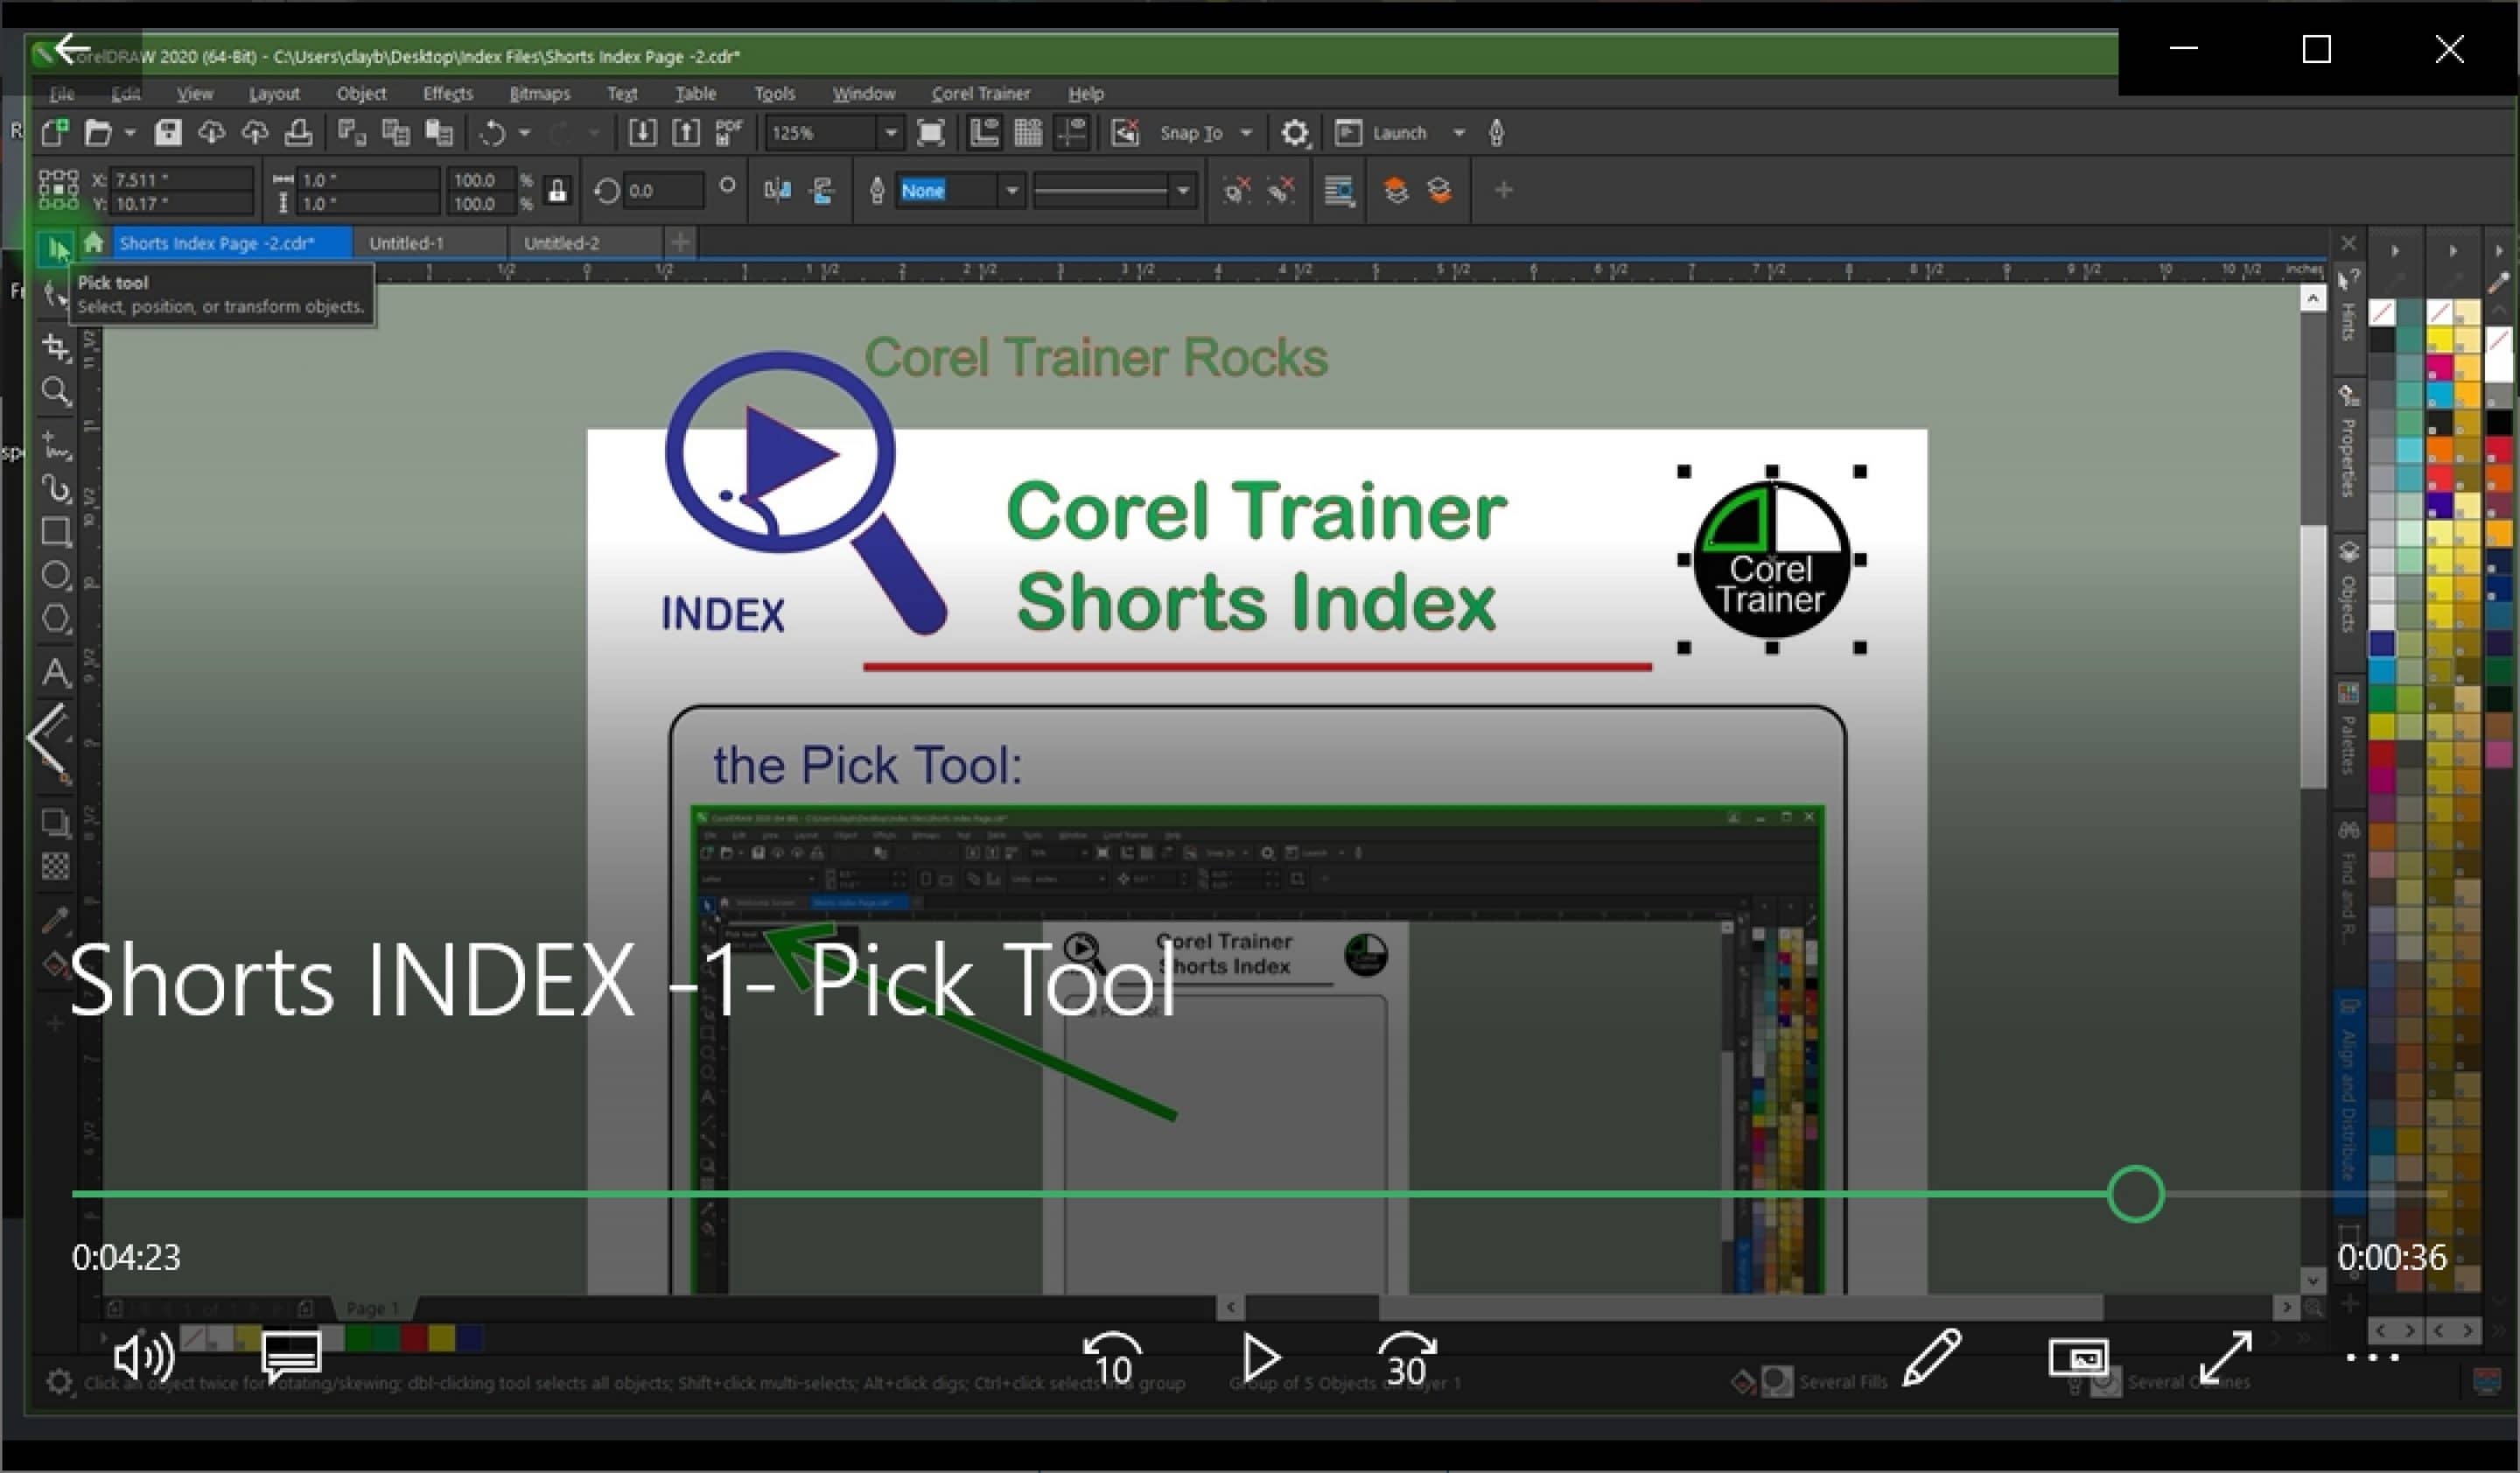Screen dimensions: 2520x1473
Task: Select the Rectangle tool
Action: point(56,531)
